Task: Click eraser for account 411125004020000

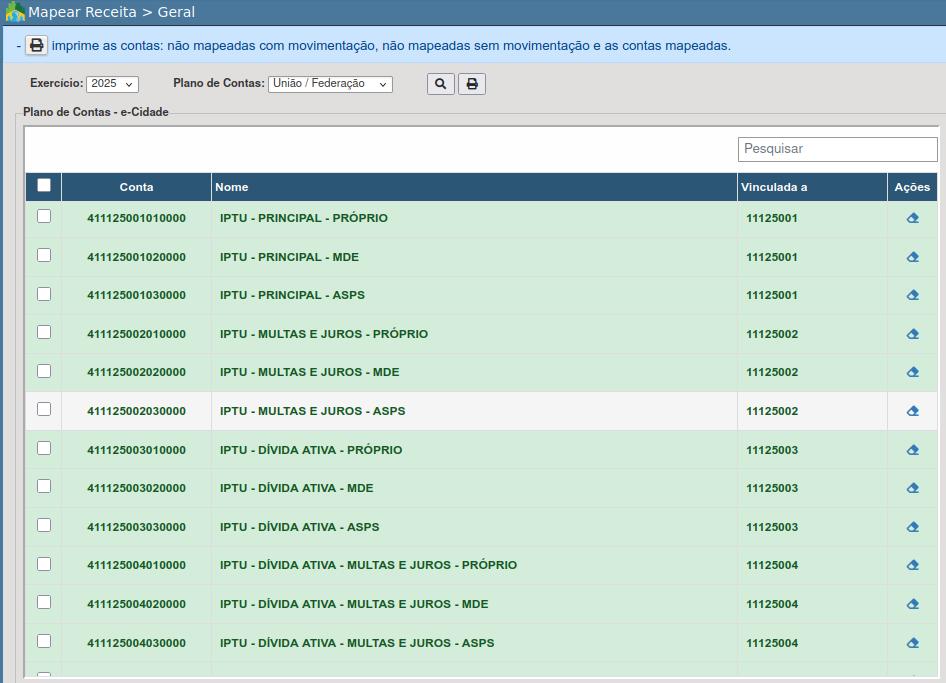Action: [x=912, y=604]
